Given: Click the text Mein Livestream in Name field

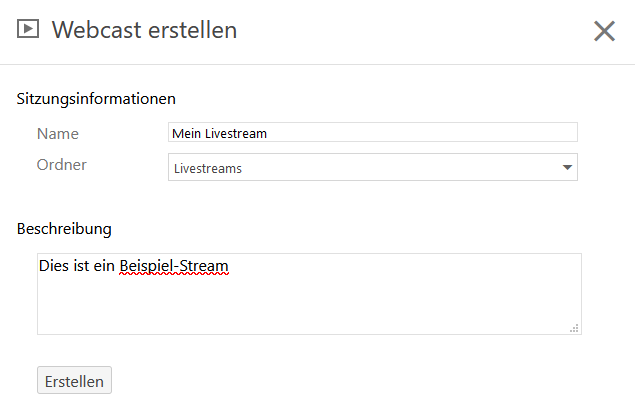Looking at the screenshot, I should pyautogui.click(x=219, y=133).
